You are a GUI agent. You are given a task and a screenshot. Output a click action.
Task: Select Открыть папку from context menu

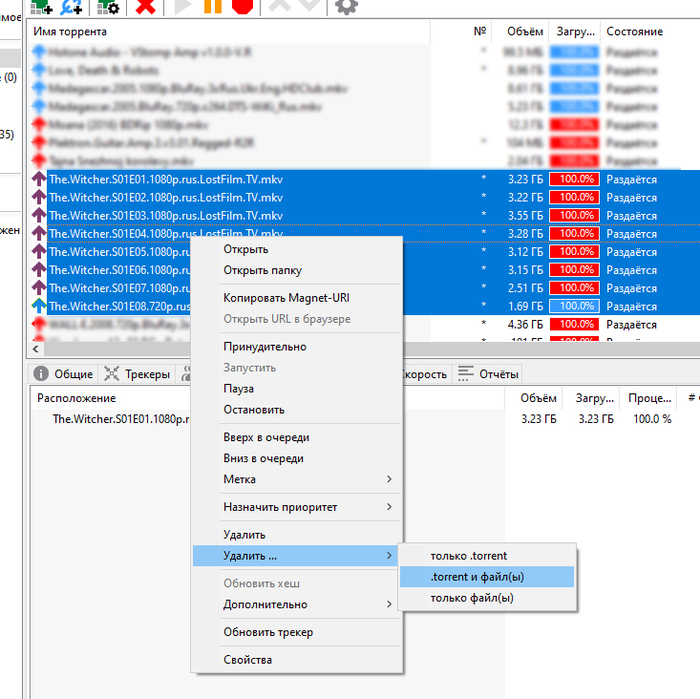262,270
